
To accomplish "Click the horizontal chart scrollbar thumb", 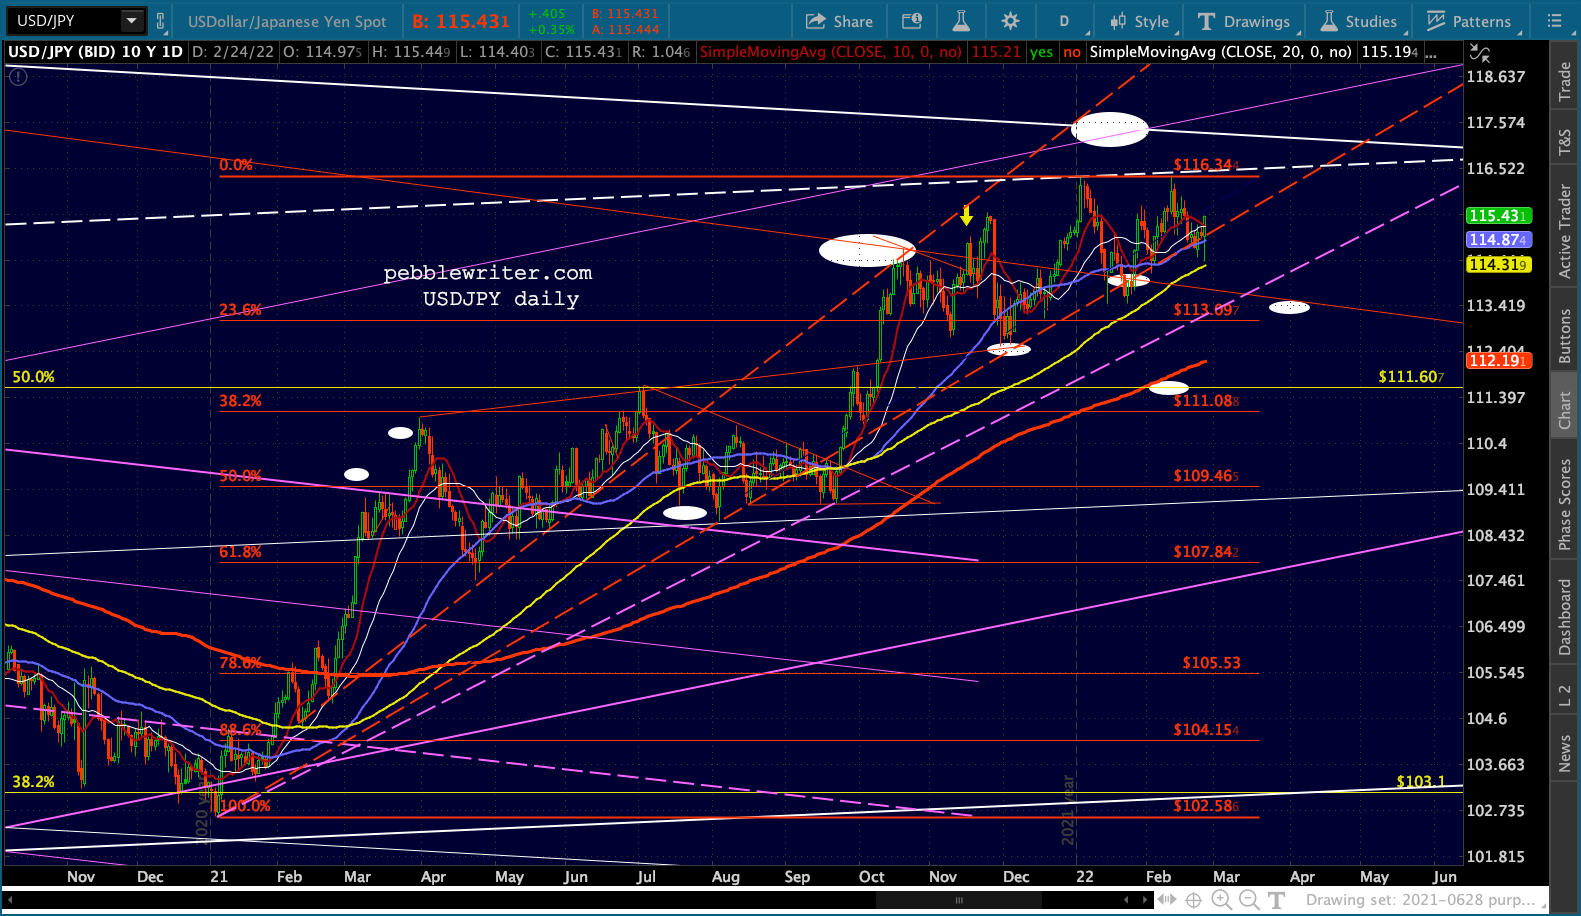I will 958,900.
